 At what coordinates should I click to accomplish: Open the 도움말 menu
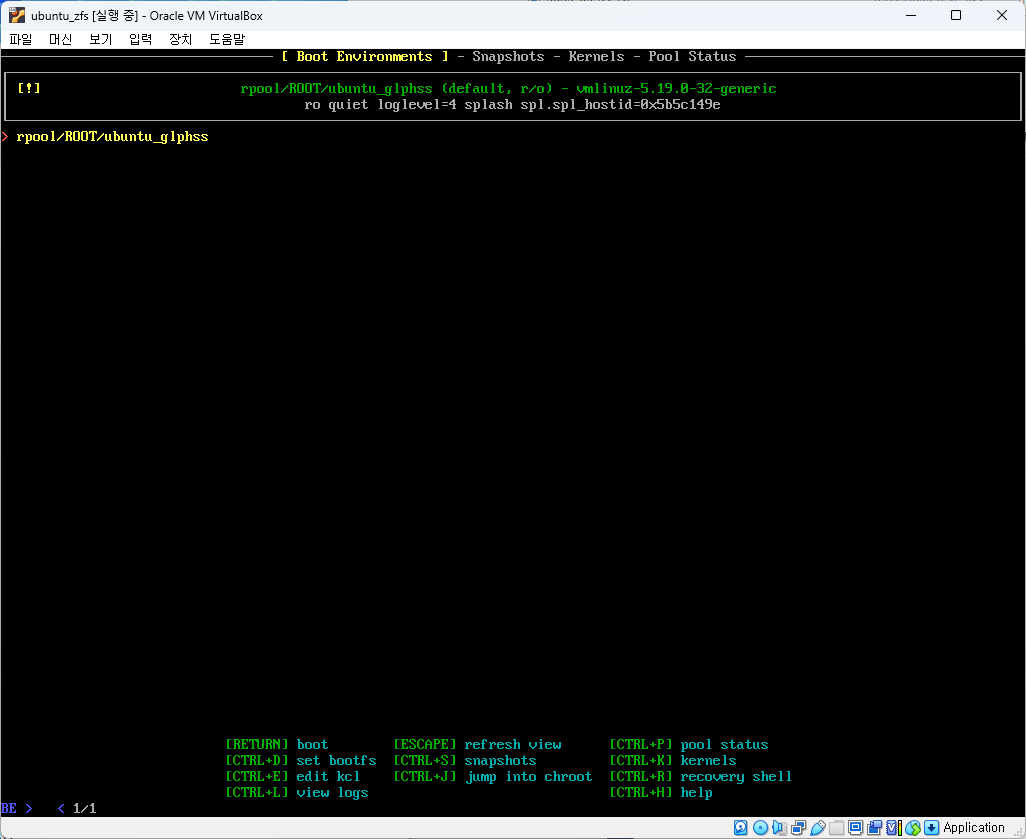pos(226,39)
